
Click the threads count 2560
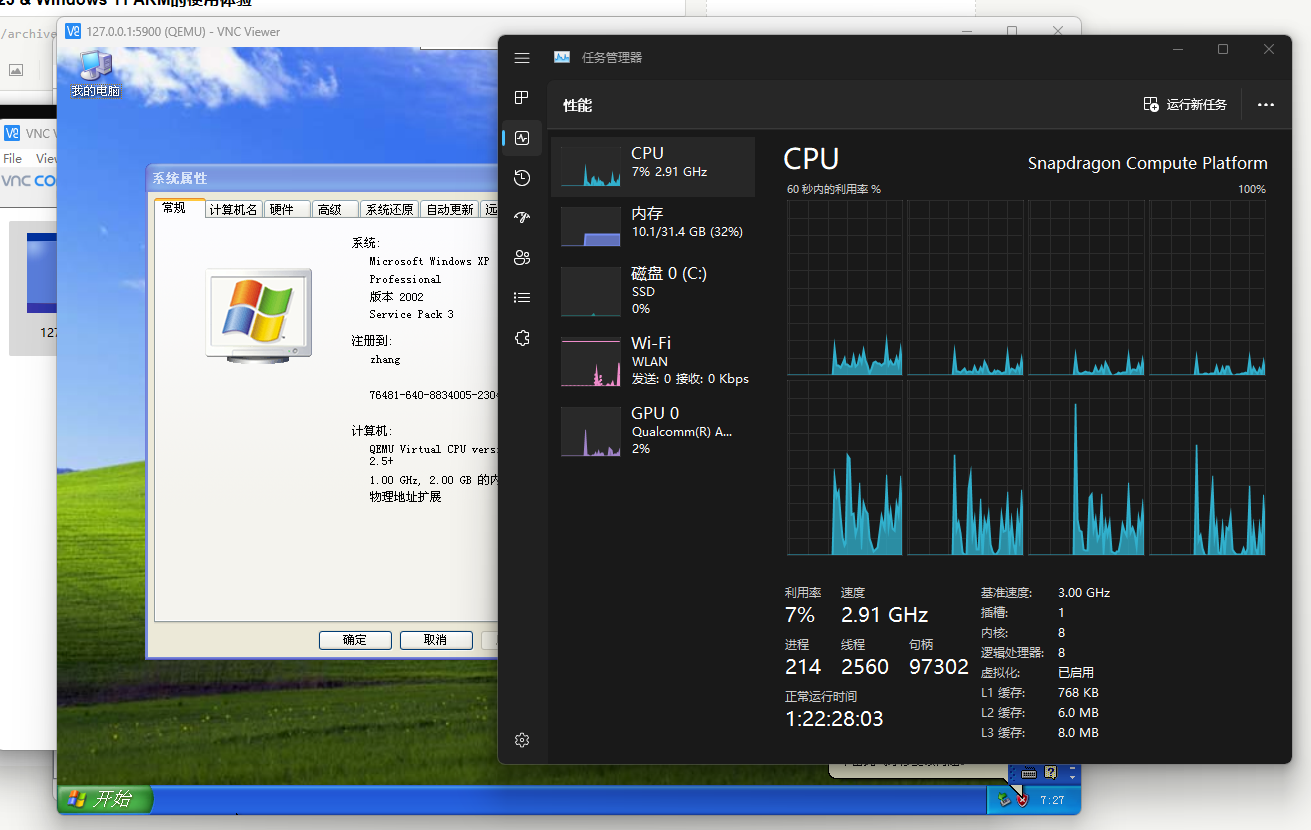pos(865,667)
